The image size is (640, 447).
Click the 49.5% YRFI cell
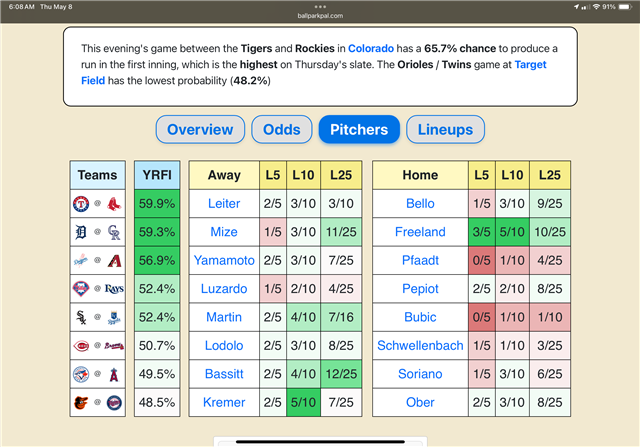pos(157,374)
